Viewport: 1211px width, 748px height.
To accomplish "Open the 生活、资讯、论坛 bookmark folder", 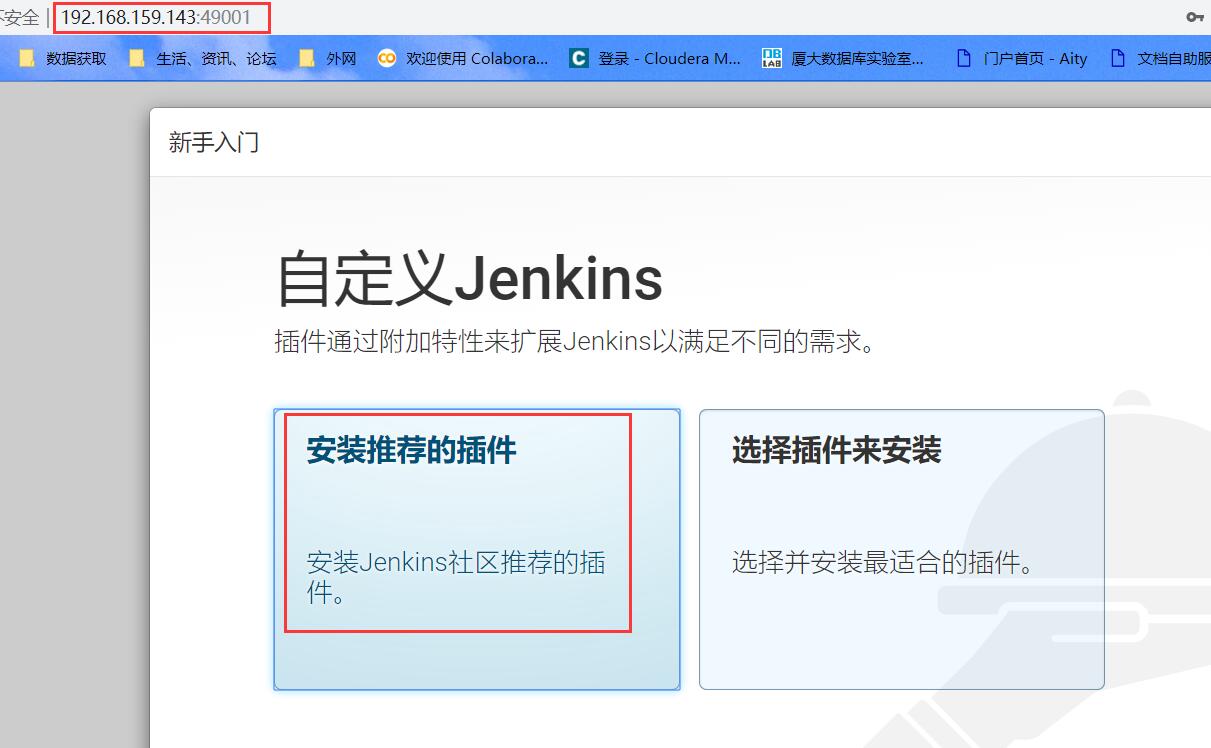I will [202, 58].
